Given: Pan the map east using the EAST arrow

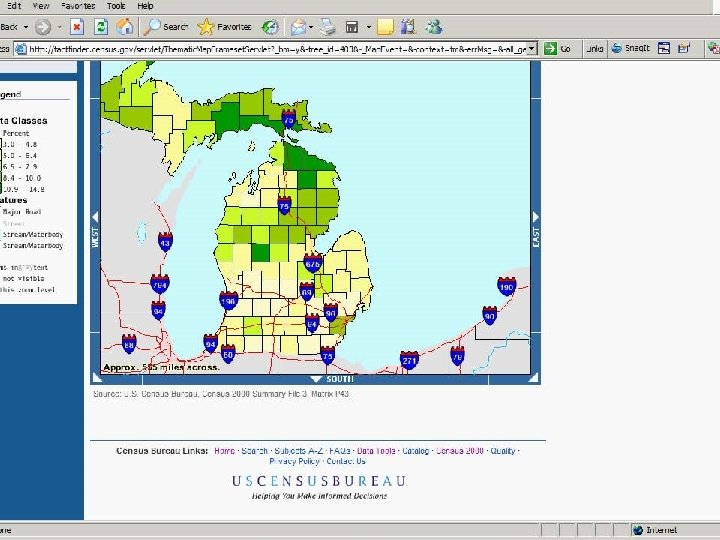Looking at the screenshot, I should click(536, 217).
